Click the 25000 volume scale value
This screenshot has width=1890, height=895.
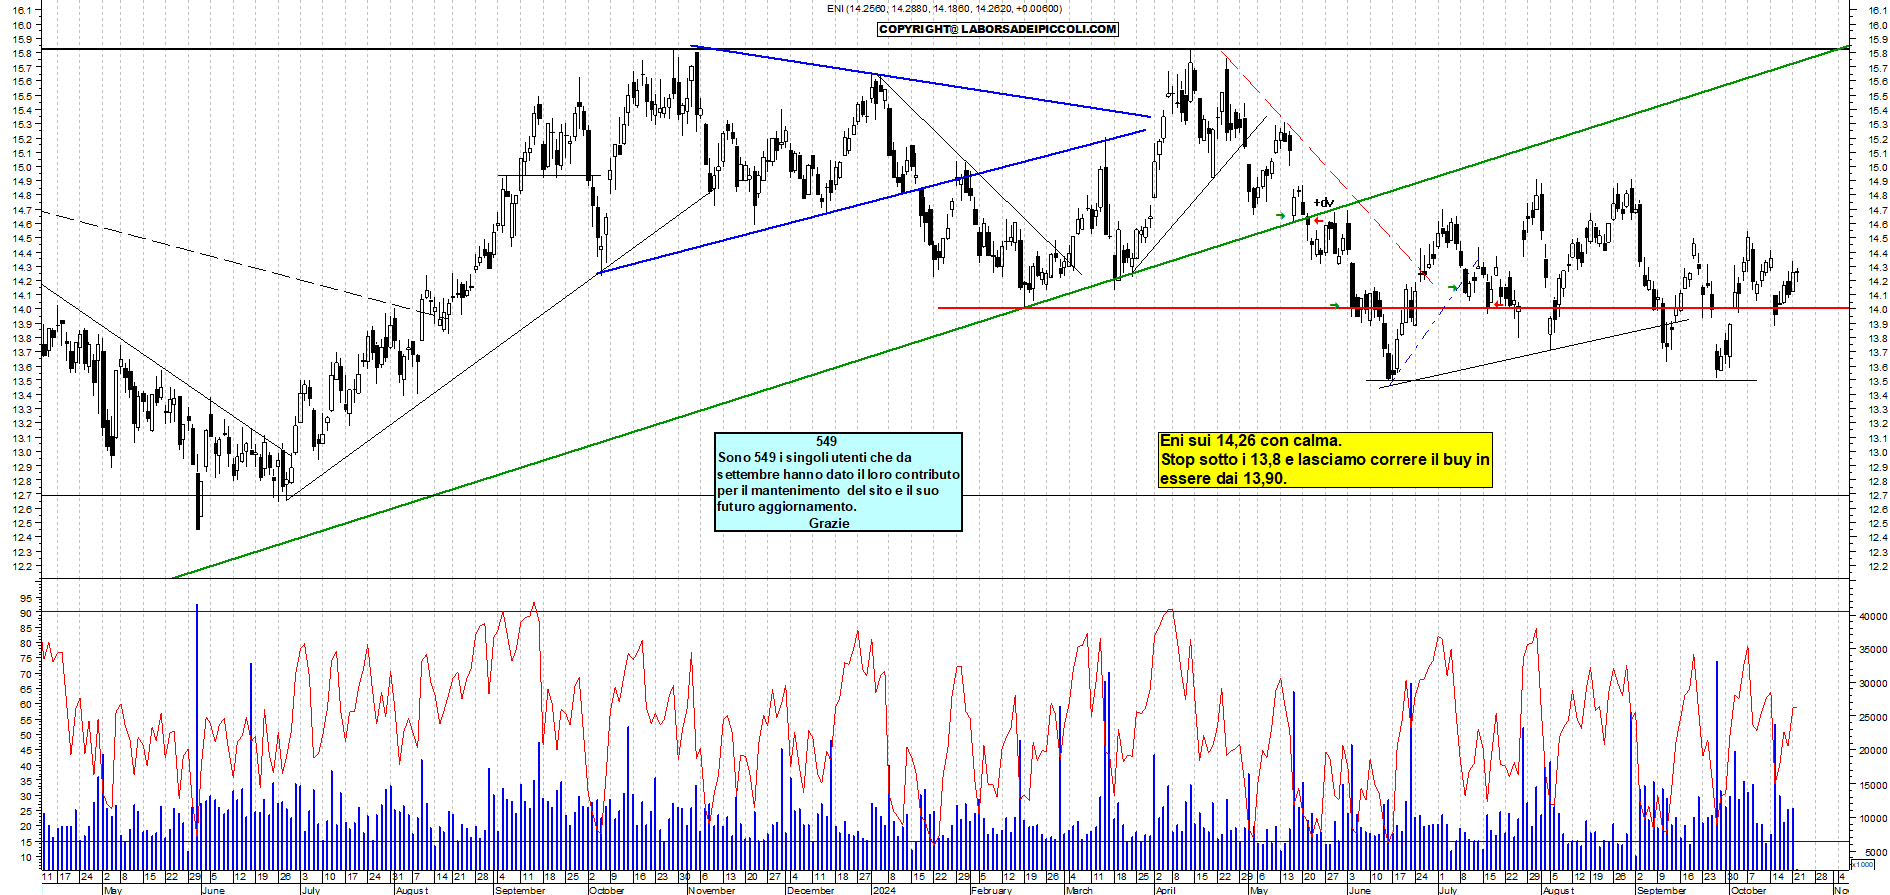(1872, 718)
